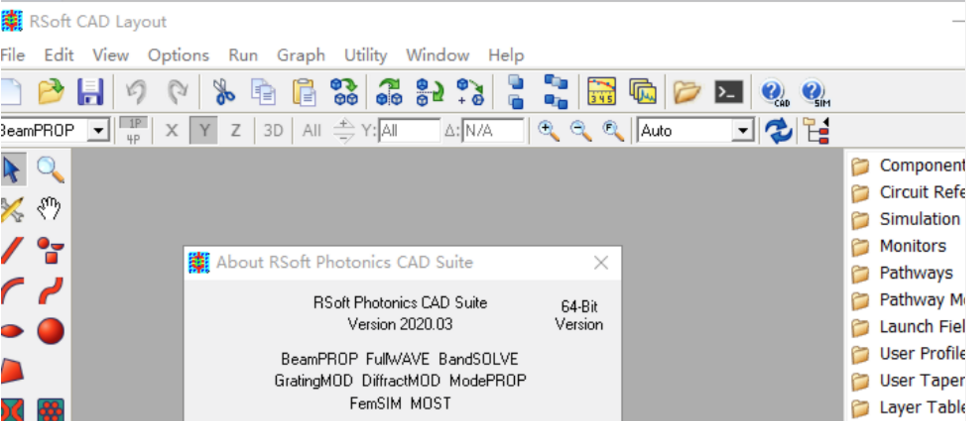Open the Graph menu
966x421 pixels.
click(x=301, y=55)
